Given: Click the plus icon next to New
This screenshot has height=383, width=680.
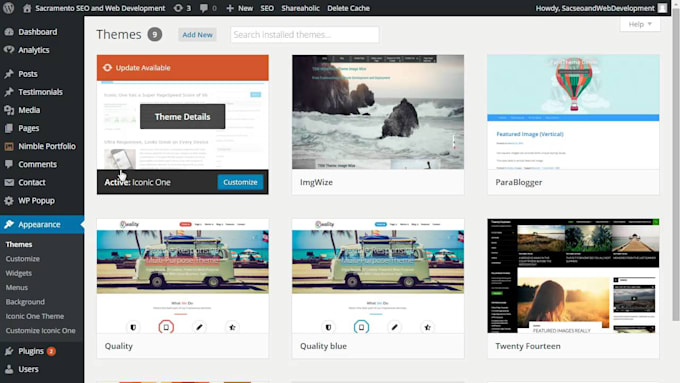Looking at the screenshot, I should pos(230,8).
